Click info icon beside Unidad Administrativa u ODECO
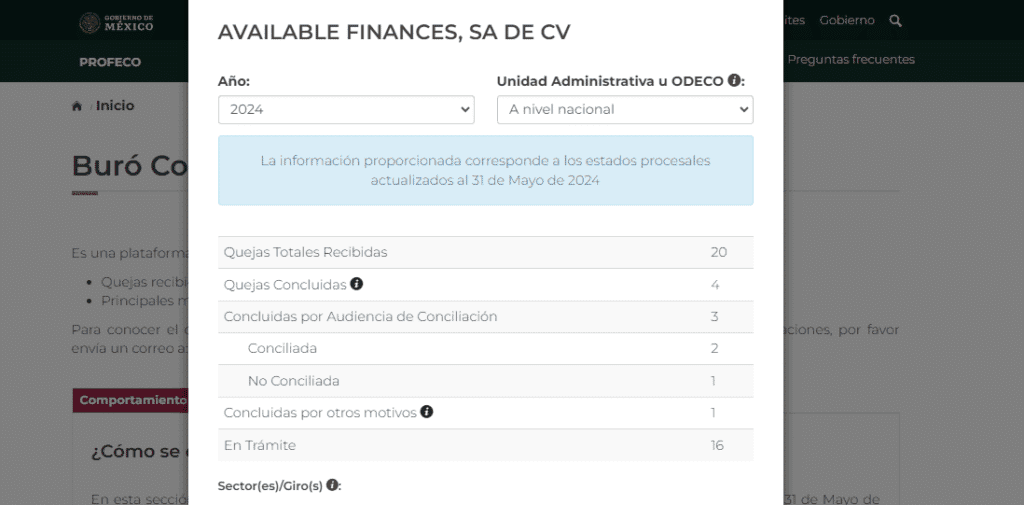This screenshot has width=1024, height=505. coord(734,80)
